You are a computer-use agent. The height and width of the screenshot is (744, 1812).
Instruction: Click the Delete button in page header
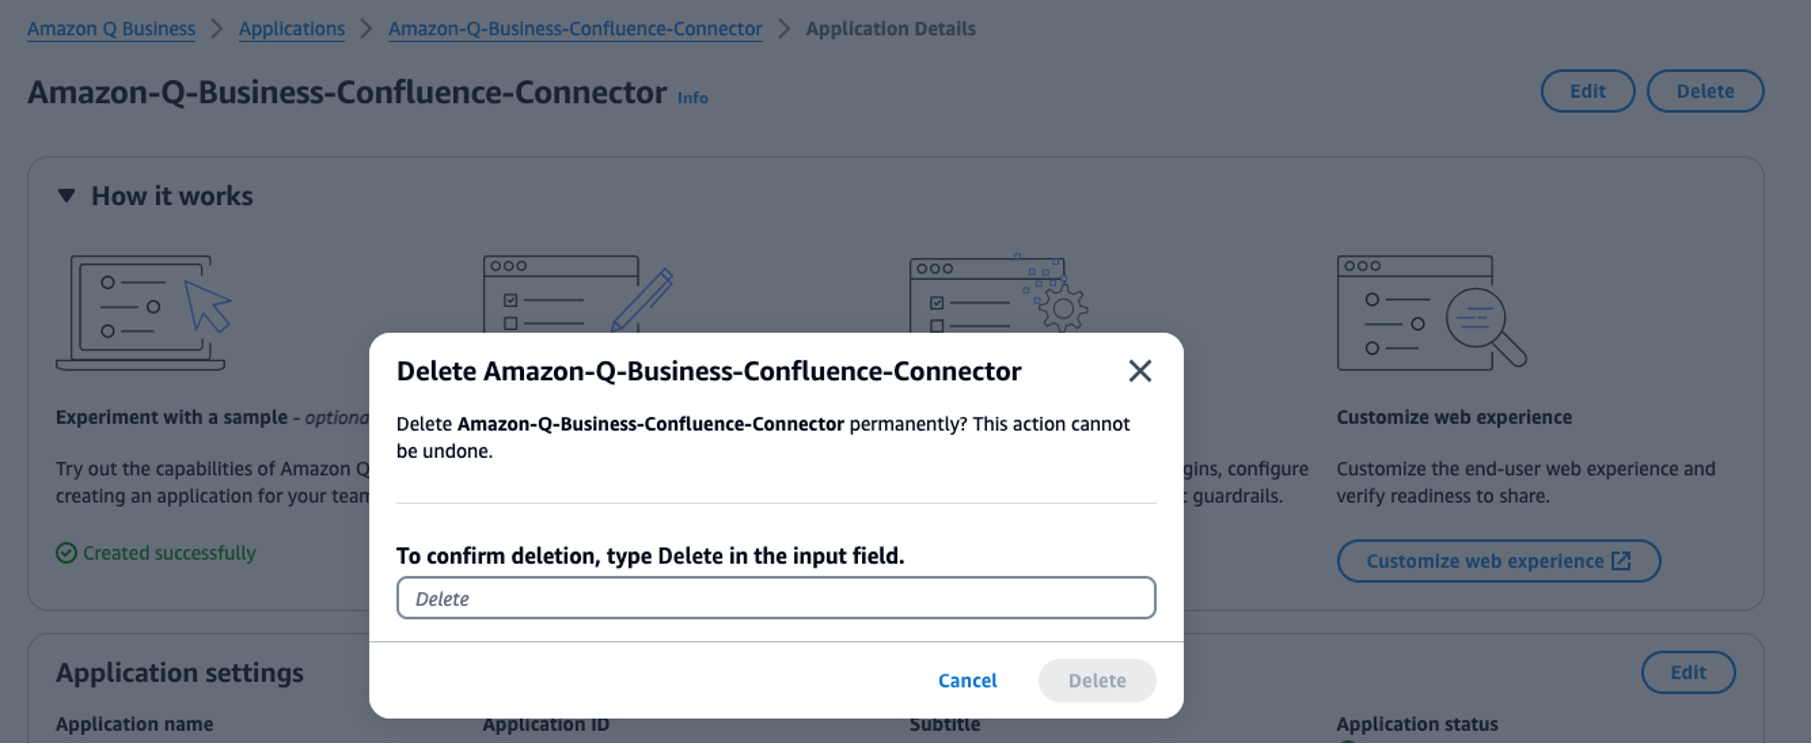point(1704,91)
